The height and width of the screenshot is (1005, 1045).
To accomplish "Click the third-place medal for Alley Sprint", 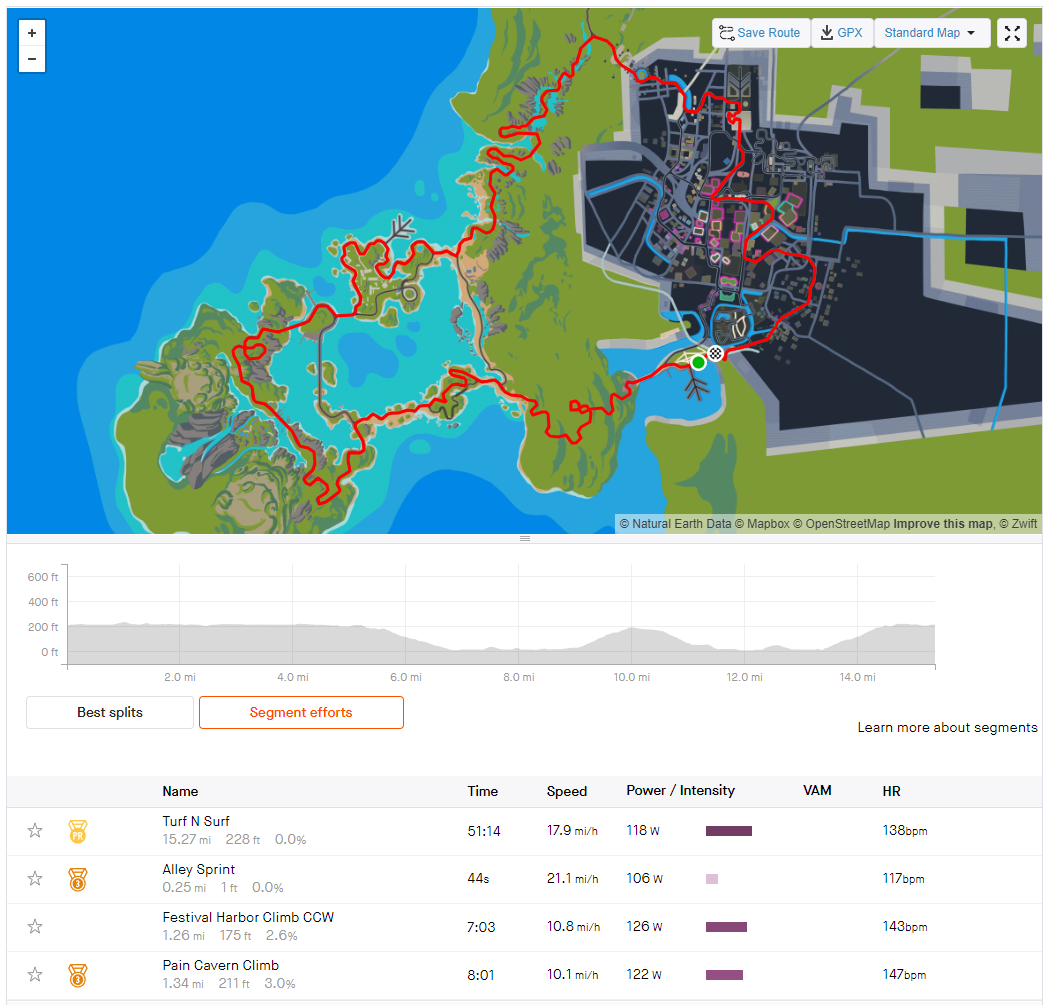I will [x=78, y=880].
